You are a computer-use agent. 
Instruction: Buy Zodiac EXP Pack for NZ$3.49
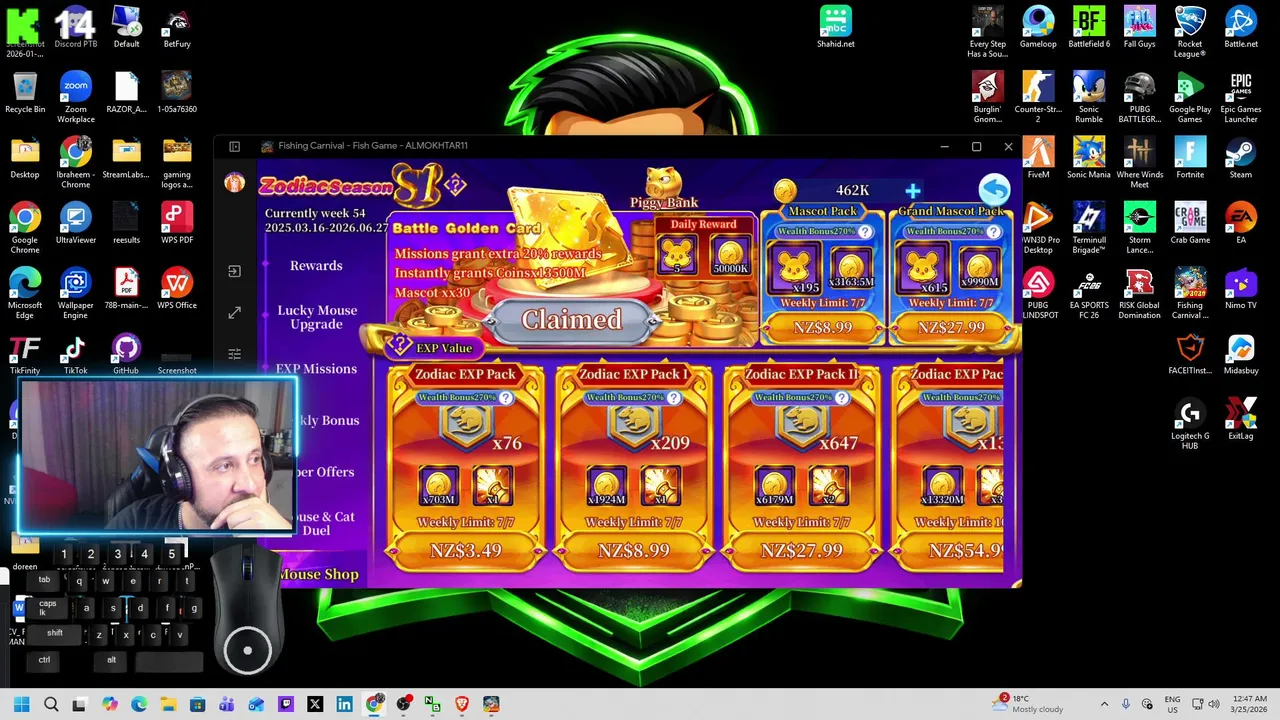pos(465,550)
